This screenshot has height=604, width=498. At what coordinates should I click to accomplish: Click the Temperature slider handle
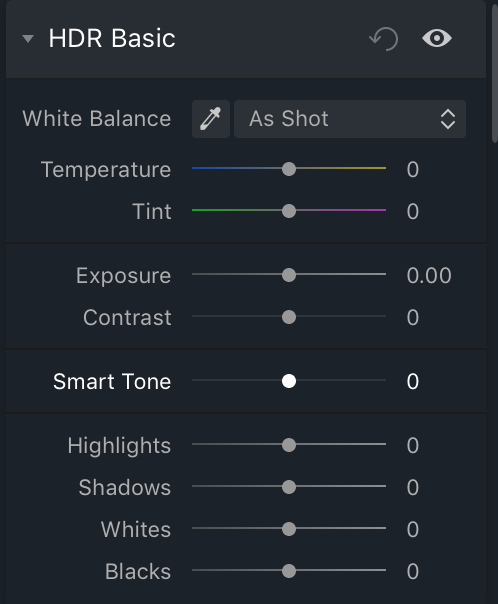pyautogui.click(x=289, y=169)
